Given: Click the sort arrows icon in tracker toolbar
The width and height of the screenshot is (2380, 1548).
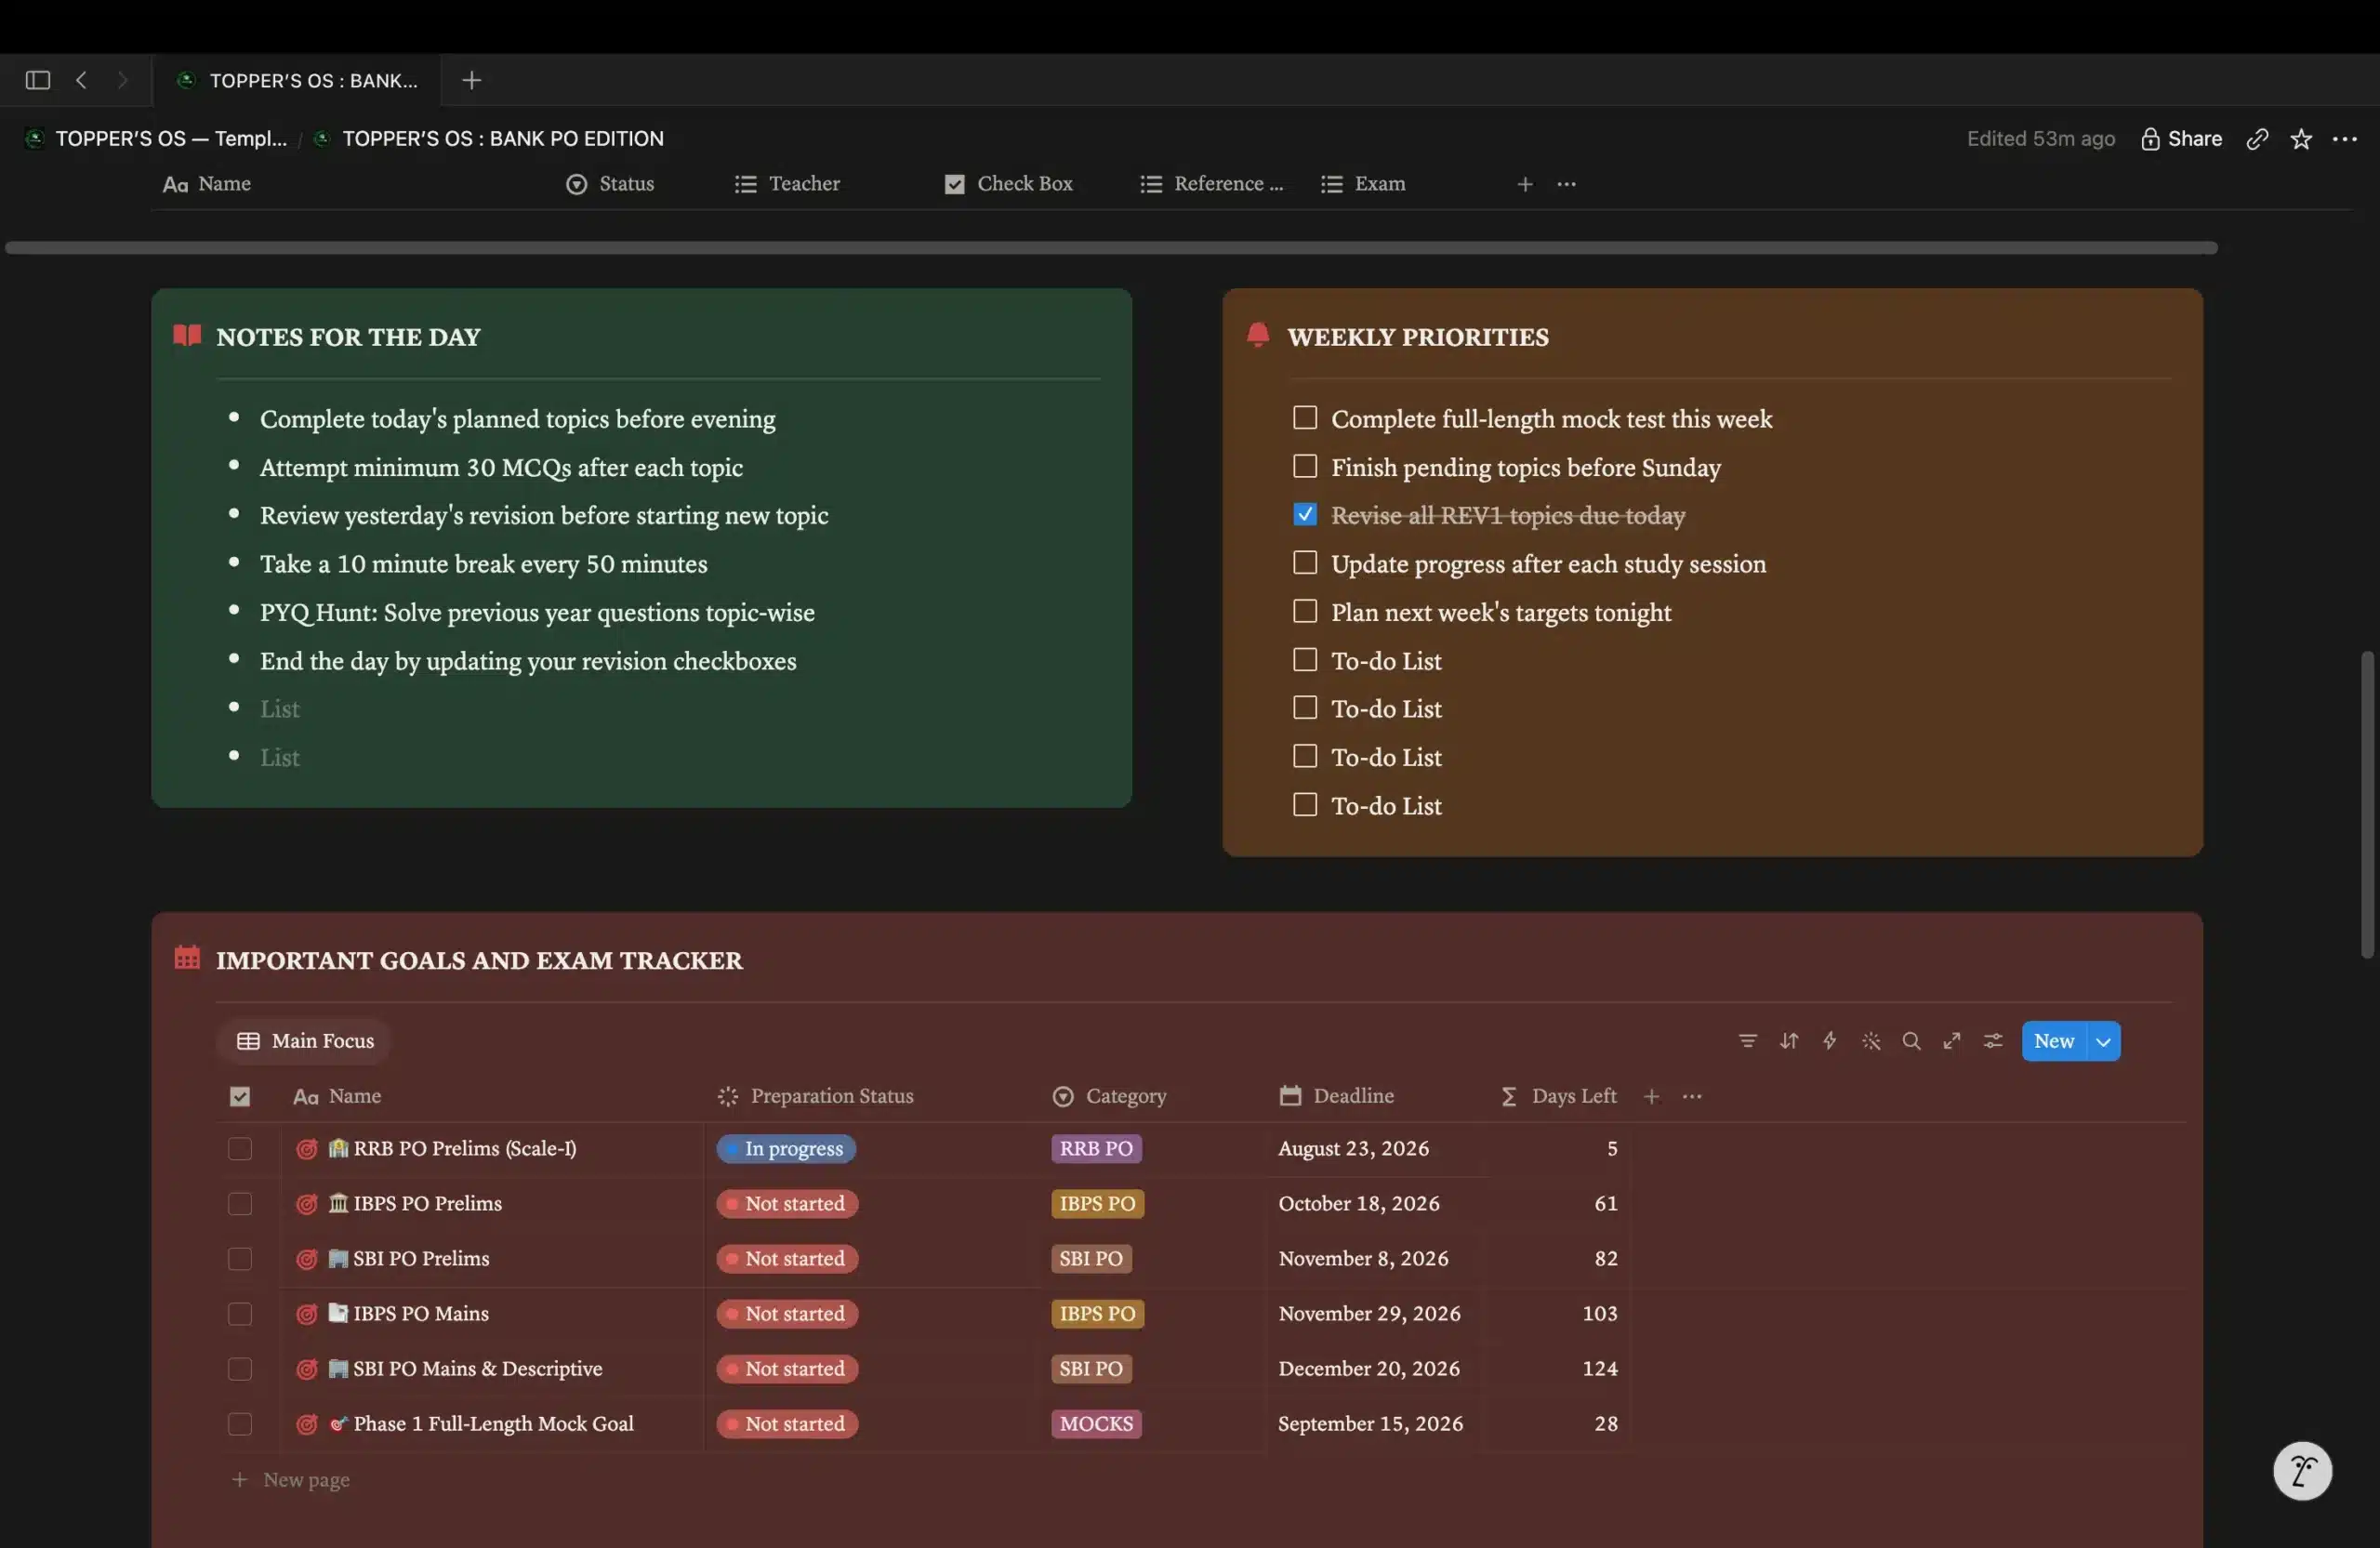Looking at the screenshot, I should point(1788,1041).
